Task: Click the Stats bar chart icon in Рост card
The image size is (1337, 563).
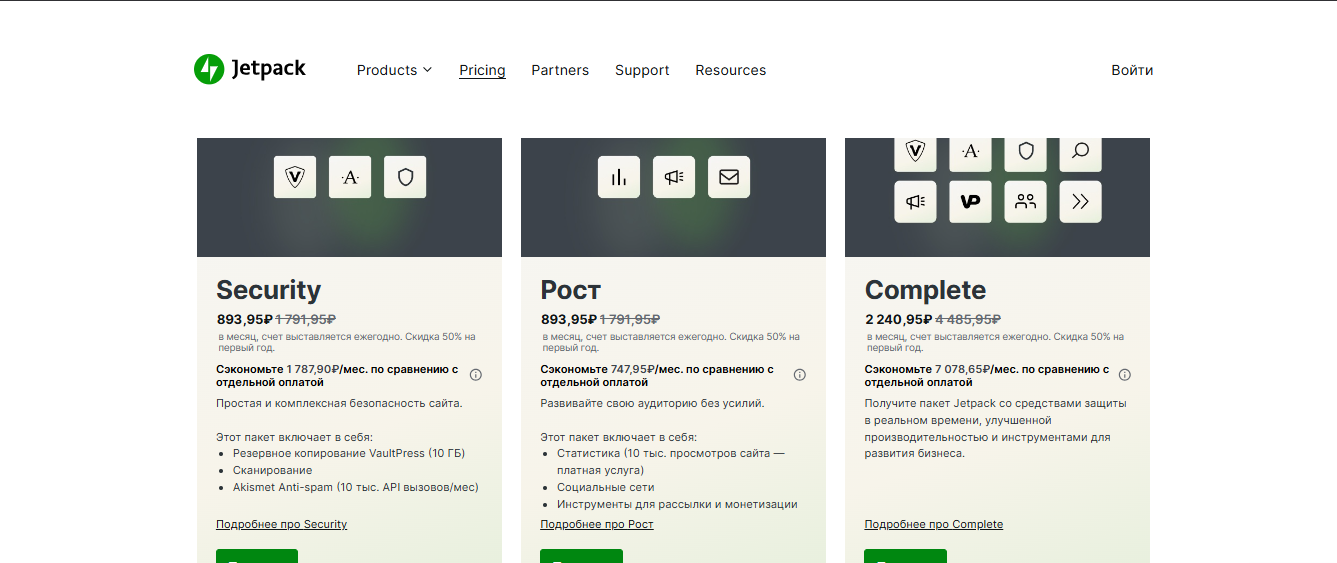Action: 619,177
